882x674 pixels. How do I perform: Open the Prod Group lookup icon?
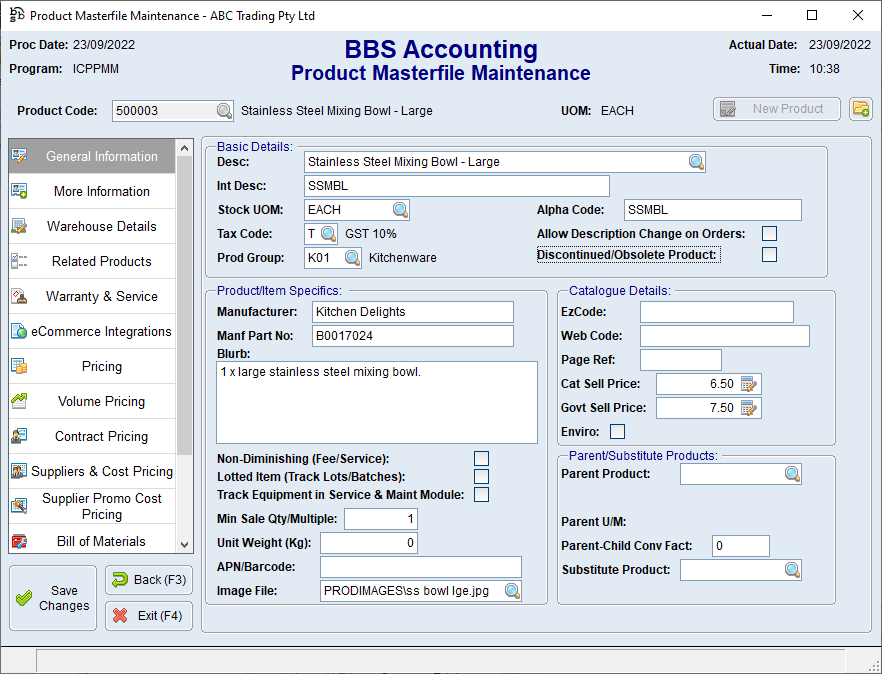(x=352, y=258)
